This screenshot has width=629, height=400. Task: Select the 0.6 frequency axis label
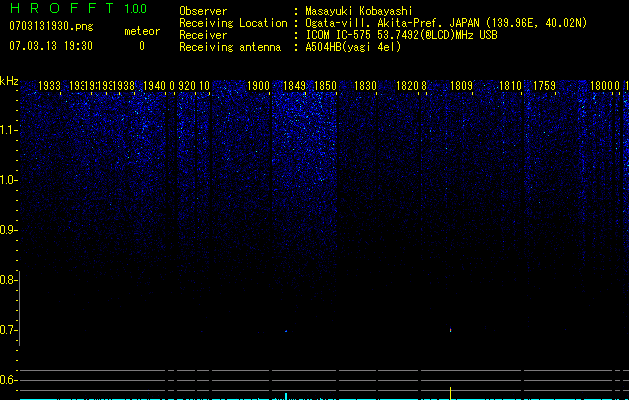point(8,380)
